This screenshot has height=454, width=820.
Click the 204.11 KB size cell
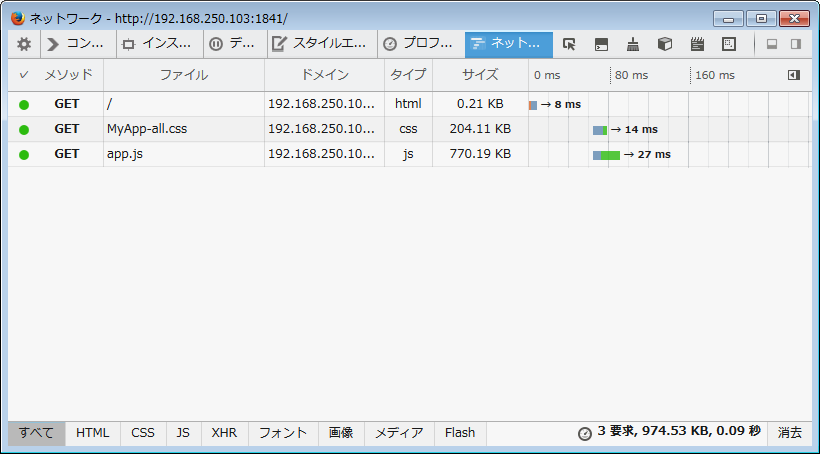(x=480, y=129)
